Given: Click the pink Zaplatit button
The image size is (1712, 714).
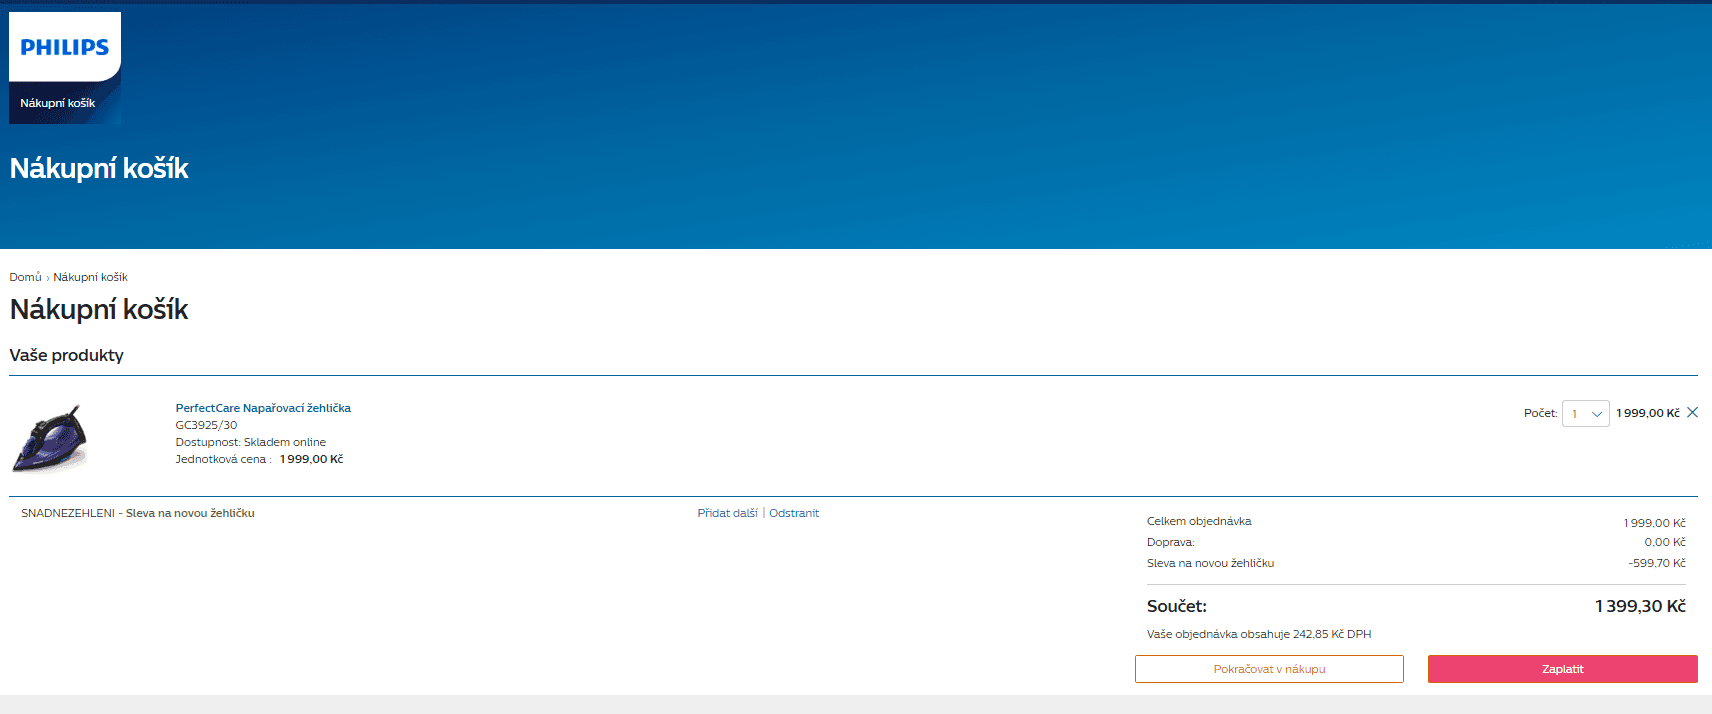Looking at the screenshot, I should 1562,669.
